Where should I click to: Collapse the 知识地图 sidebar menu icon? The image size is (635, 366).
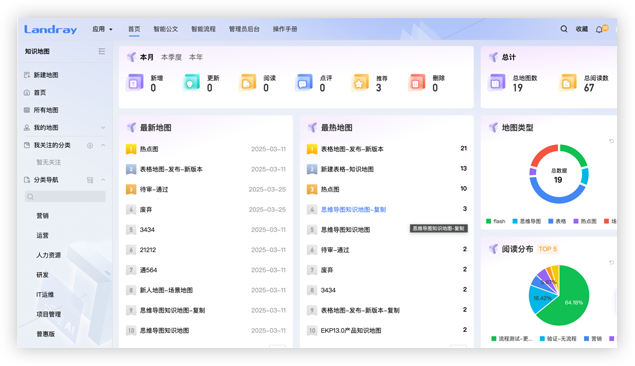point(102,51)
